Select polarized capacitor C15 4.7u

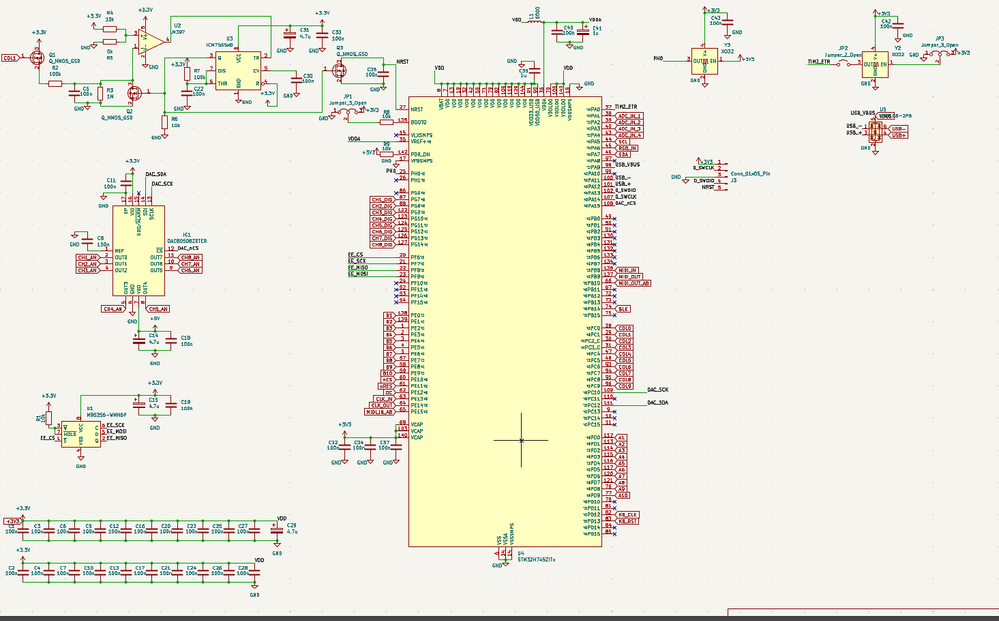pyautogui.click(x=138, y=404)
